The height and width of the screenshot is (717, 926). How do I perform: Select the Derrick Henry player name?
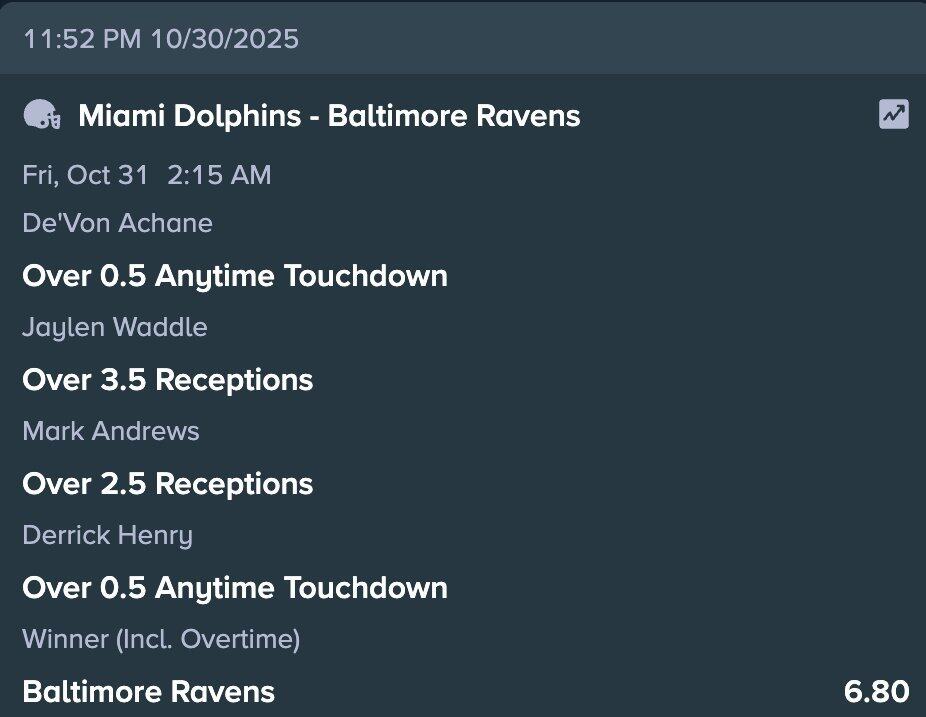click(107, 535)
